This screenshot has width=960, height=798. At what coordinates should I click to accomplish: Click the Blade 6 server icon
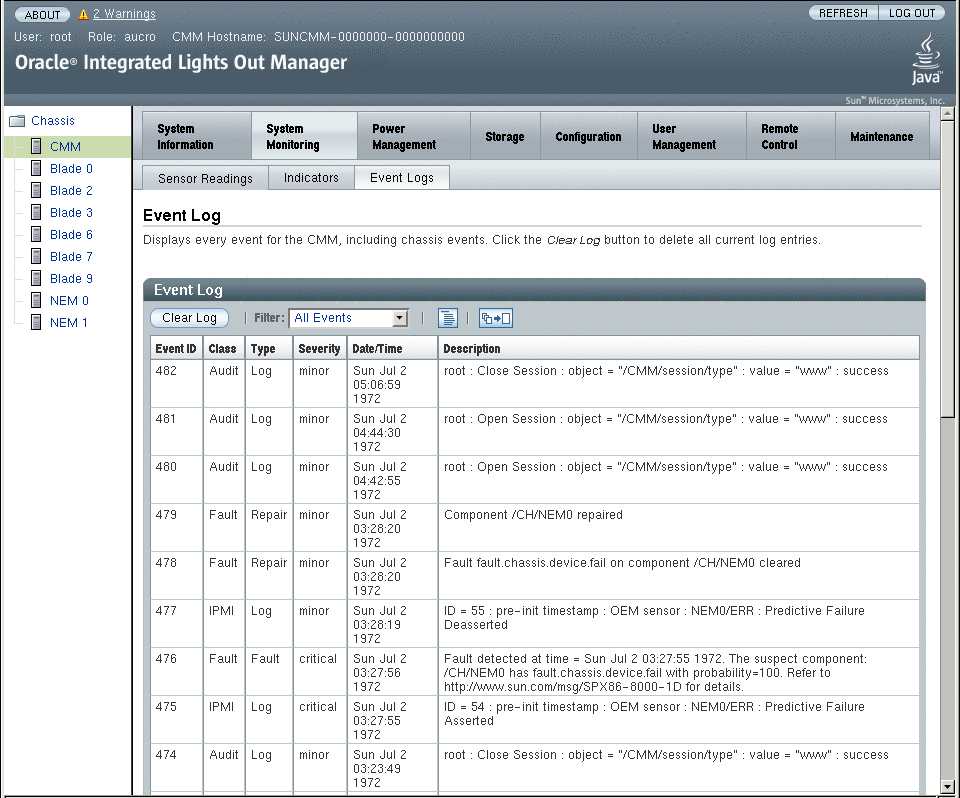click(x=36, y=235)
